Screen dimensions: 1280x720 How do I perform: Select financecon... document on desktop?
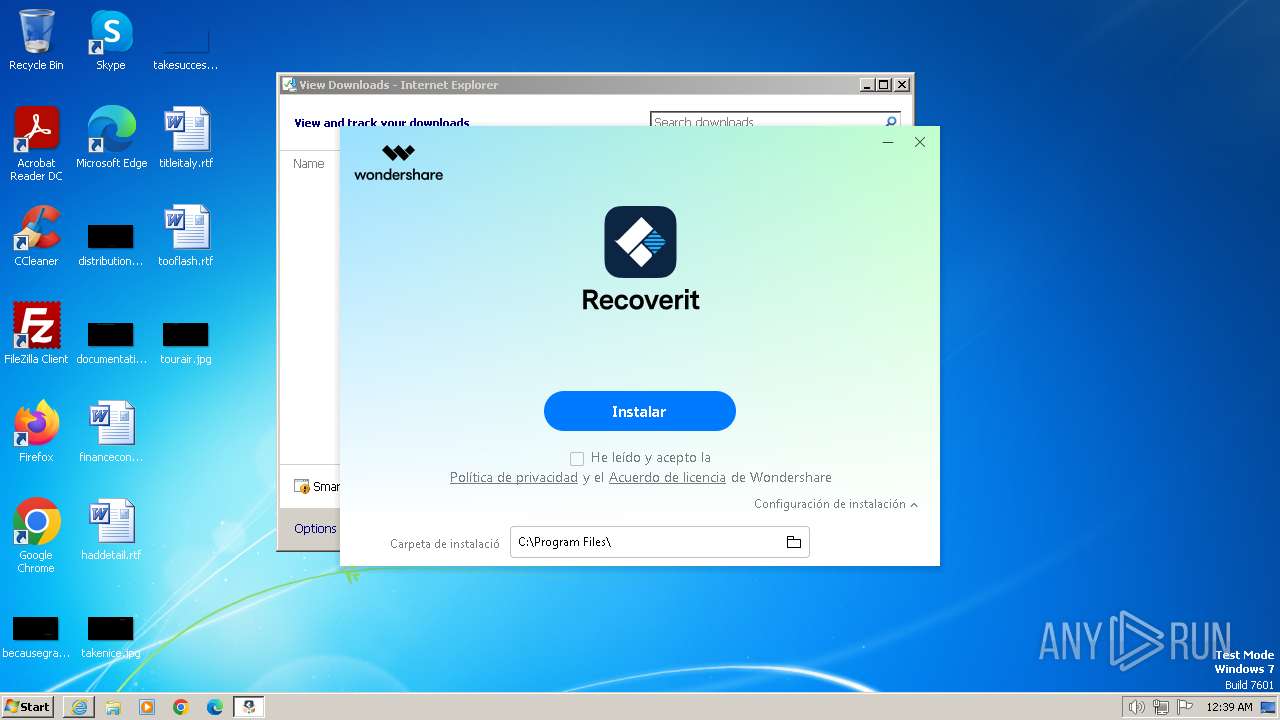[x=111, y=432]
